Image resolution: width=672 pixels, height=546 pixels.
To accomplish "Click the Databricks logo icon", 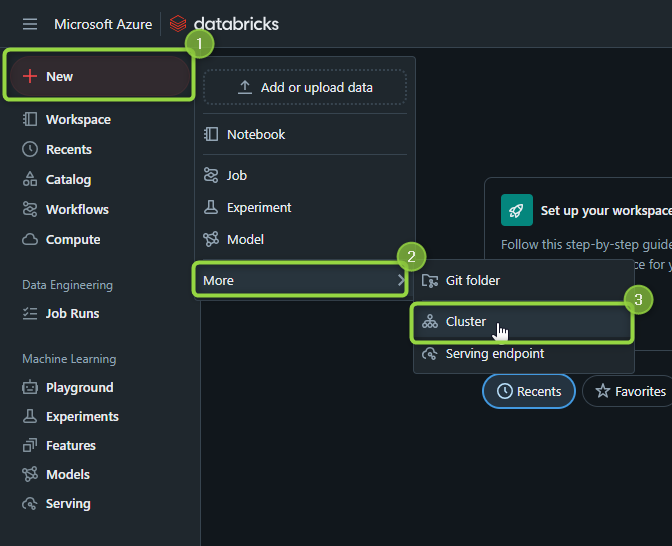I will 178,24.
